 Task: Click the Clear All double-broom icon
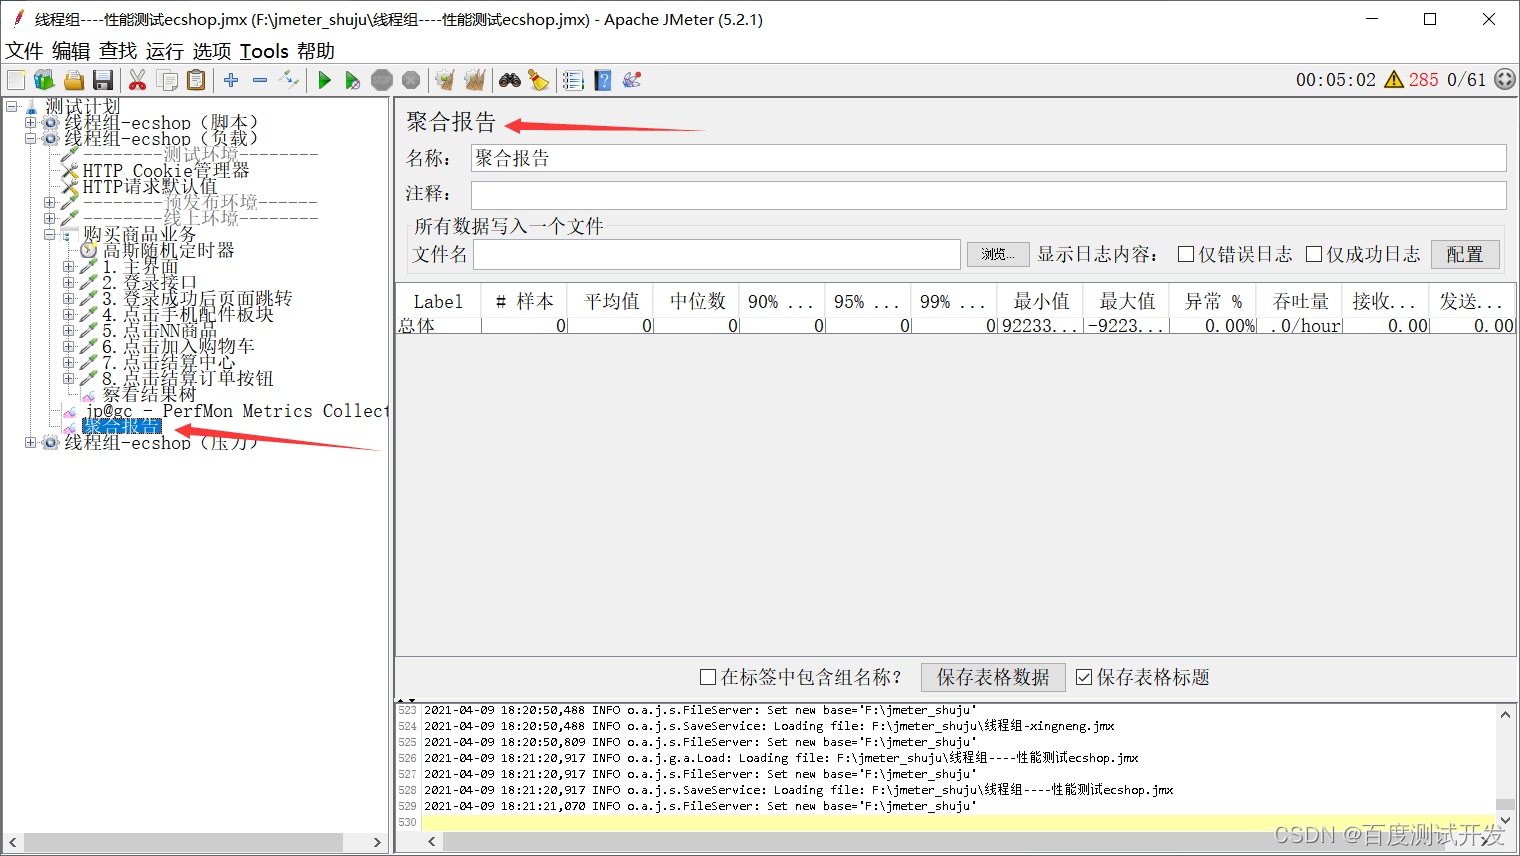tap(474, 80)
